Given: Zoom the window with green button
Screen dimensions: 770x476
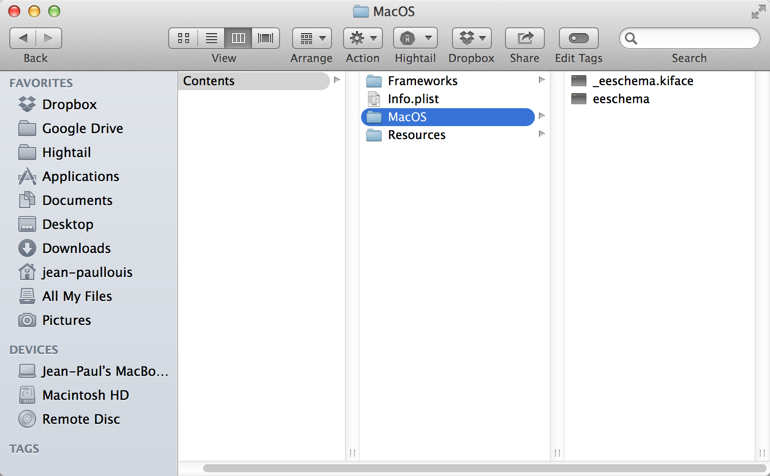Looking at the screenshot, I should pyautogui.click(x=54, y=11).
